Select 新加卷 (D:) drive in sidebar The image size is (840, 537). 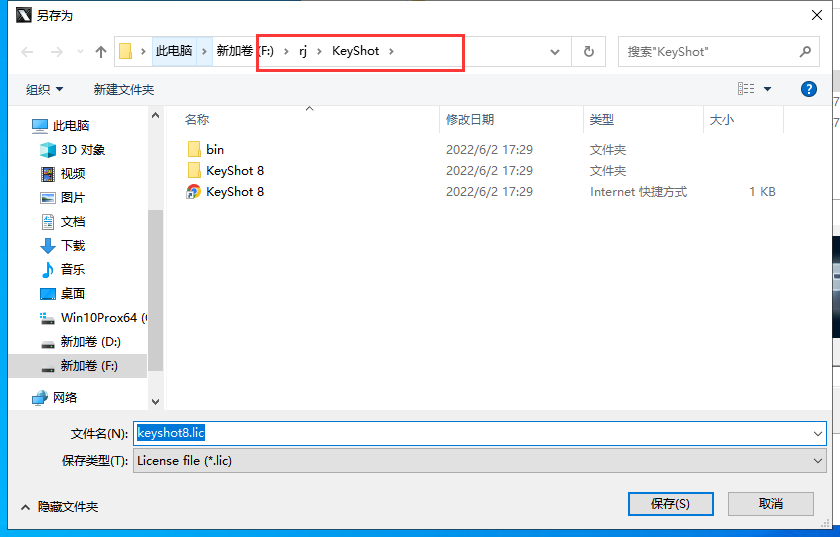tap(81, 342)
